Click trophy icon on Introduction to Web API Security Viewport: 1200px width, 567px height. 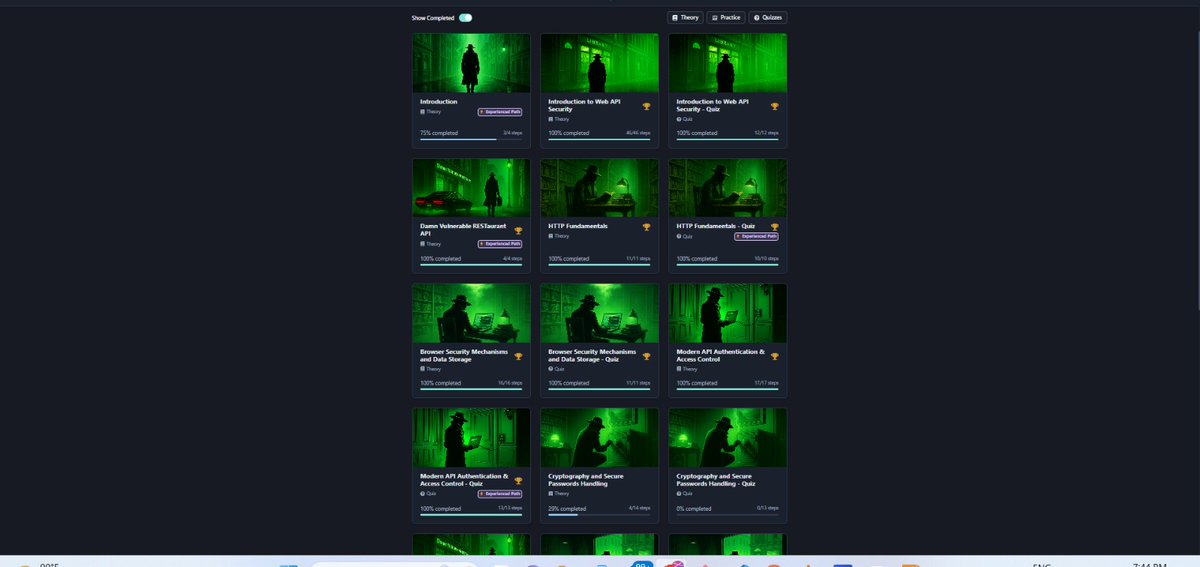pyautogui.click(x=646, y=106)
